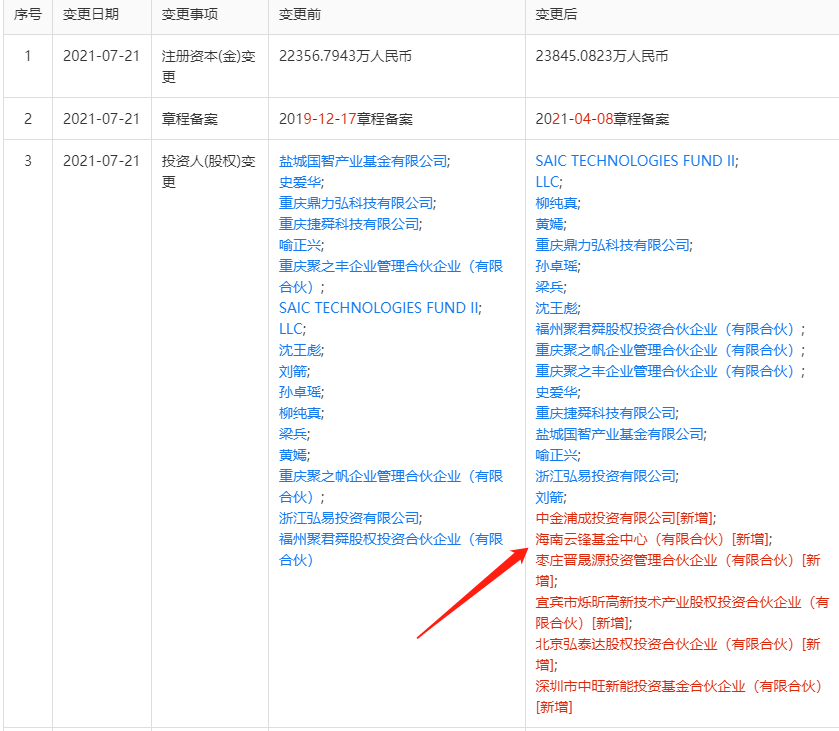Click the 变更日期 column header
The height and width of the screenshot is (731, 839).
(91, 14)
